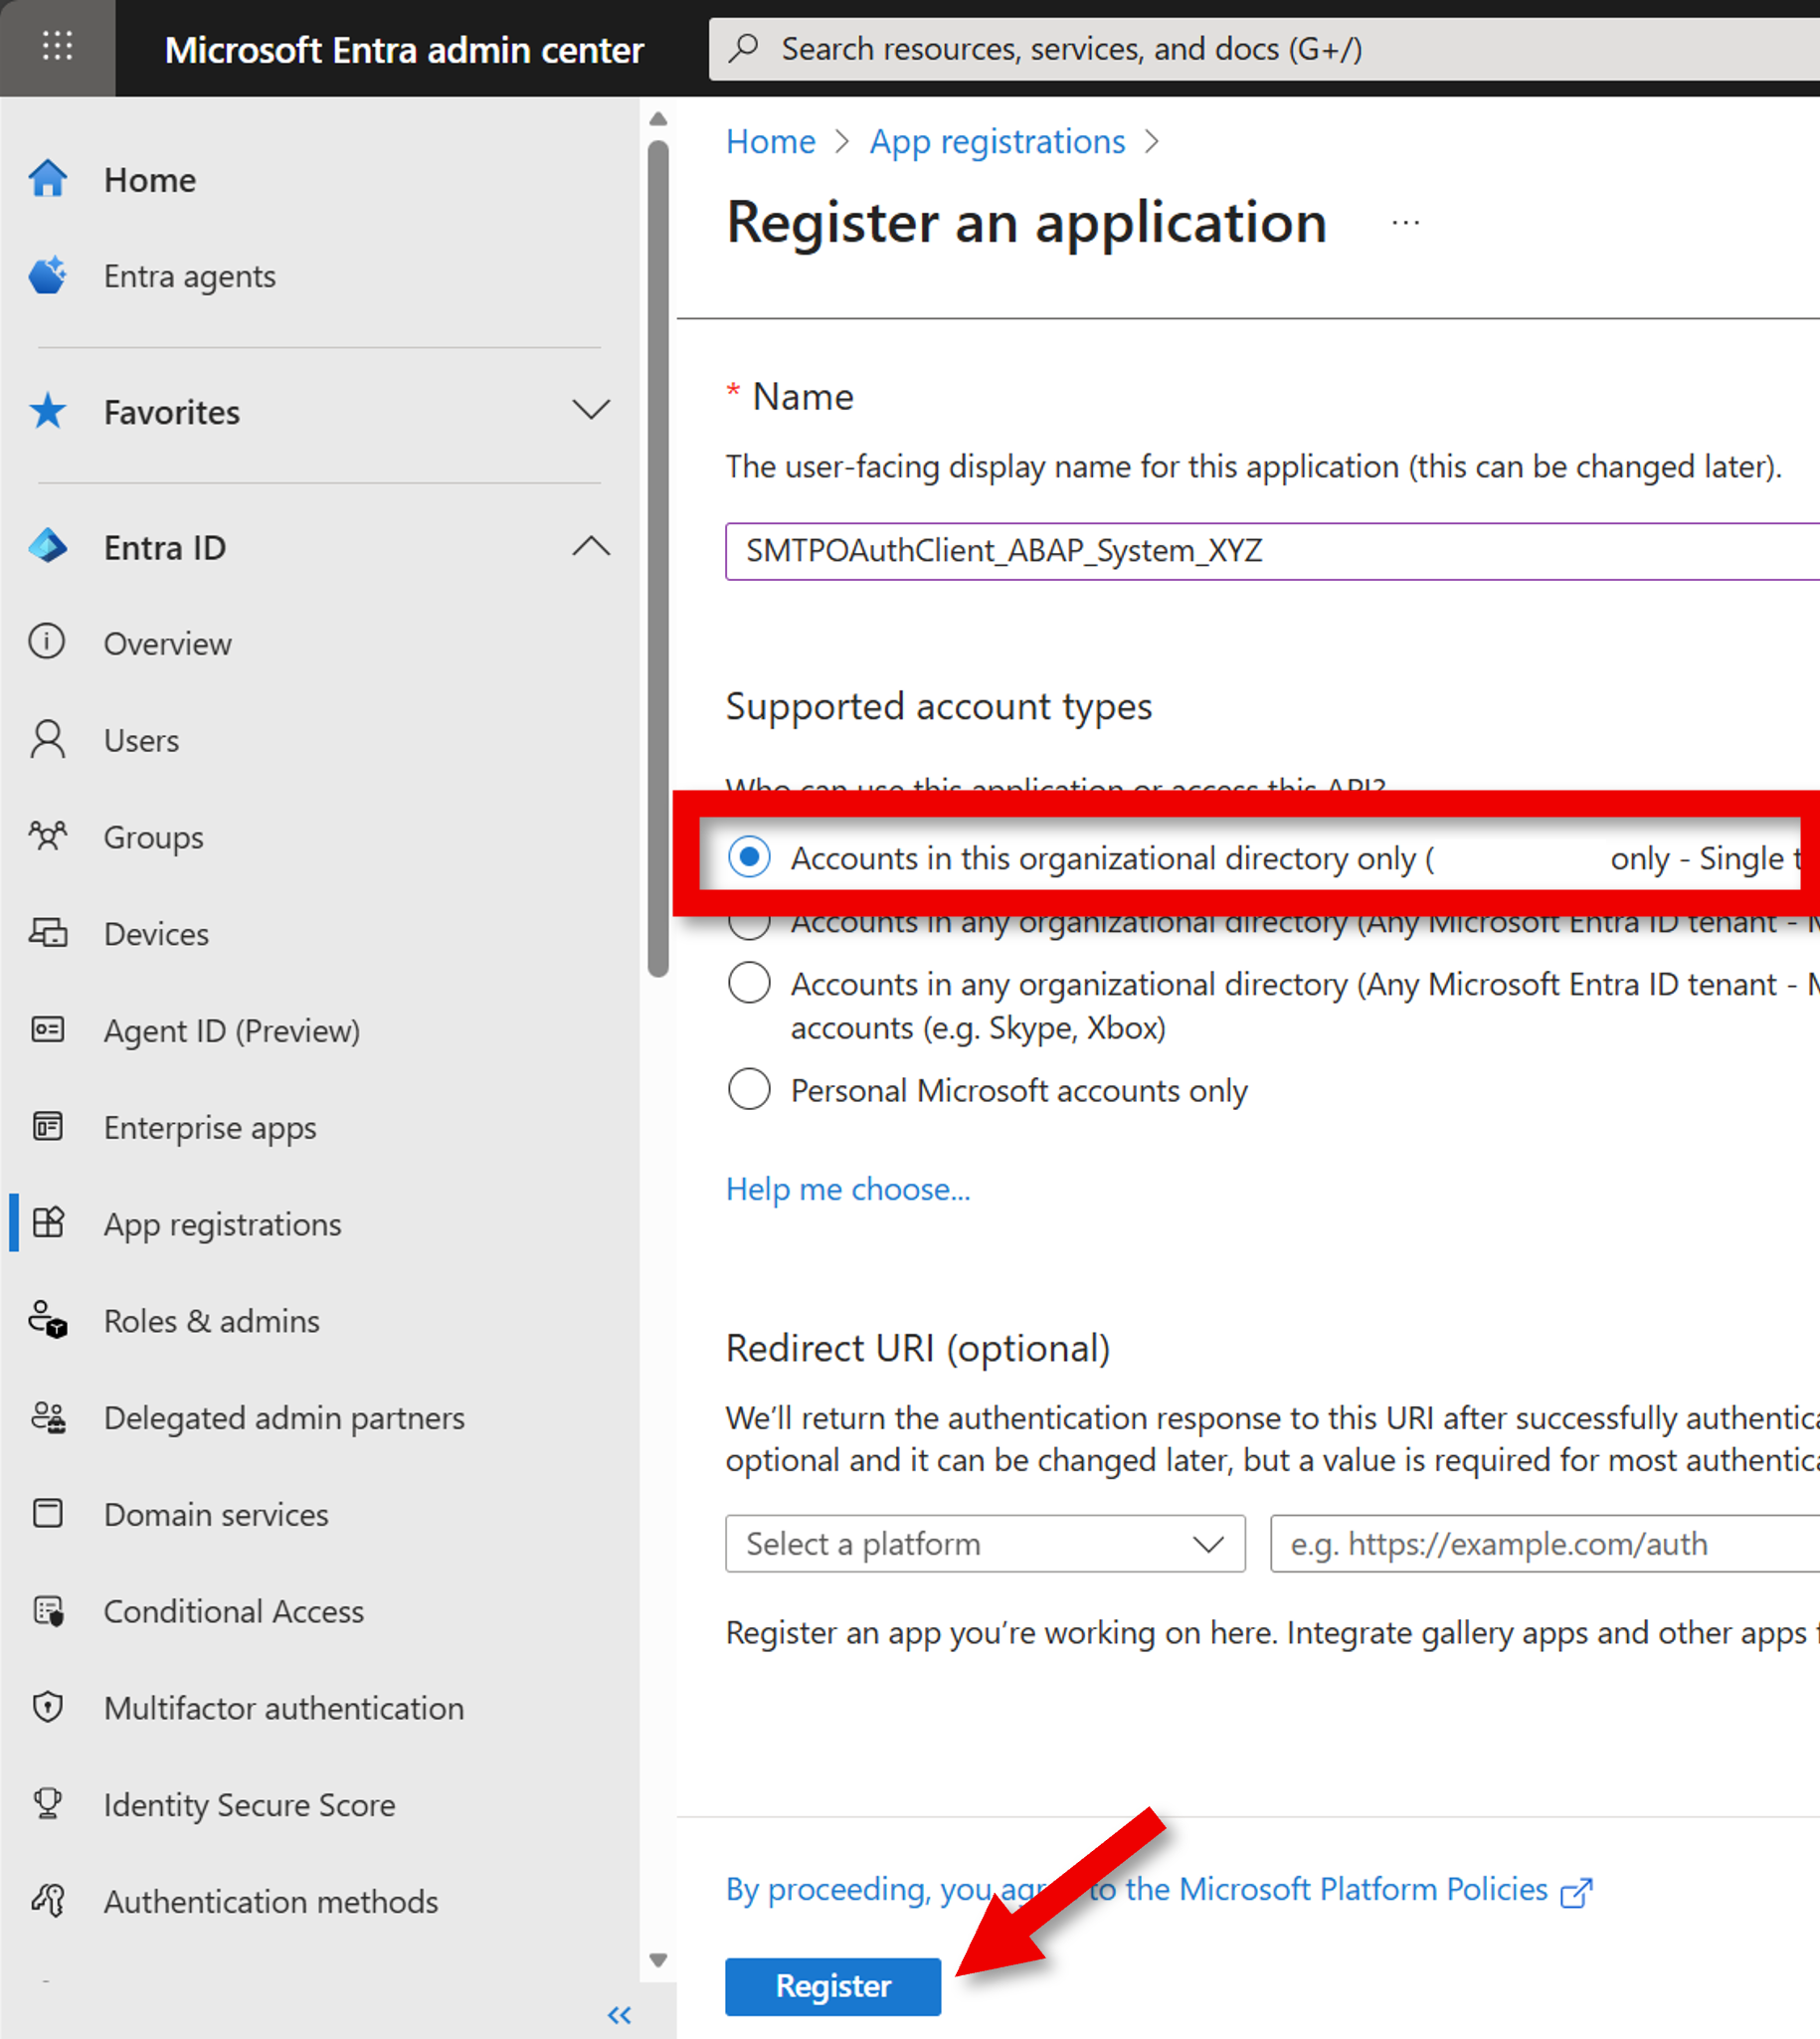Collapse the sidebar with the double chevron
The width and height of the screenshot is (1820, 2039).
click(x=619, y=2014)
